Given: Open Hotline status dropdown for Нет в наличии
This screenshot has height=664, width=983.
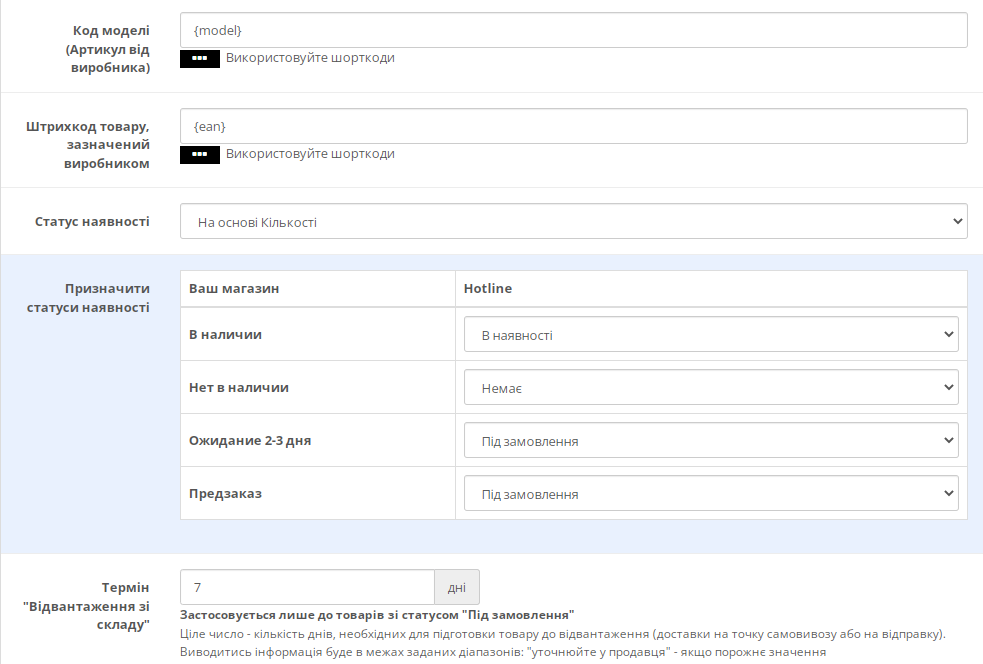Looking at the screenshot, I should point(711,387).
